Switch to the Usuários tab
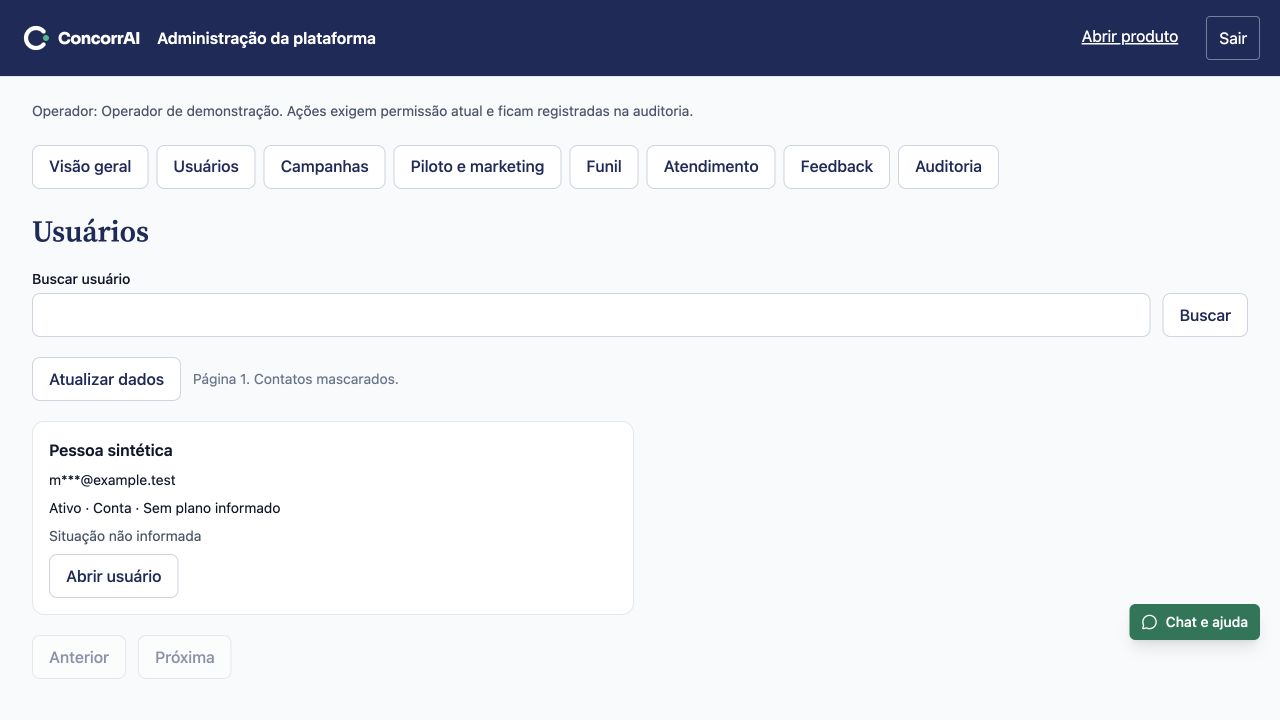Viewport: 1280px width, 720px height. click(x=206, y=167)
